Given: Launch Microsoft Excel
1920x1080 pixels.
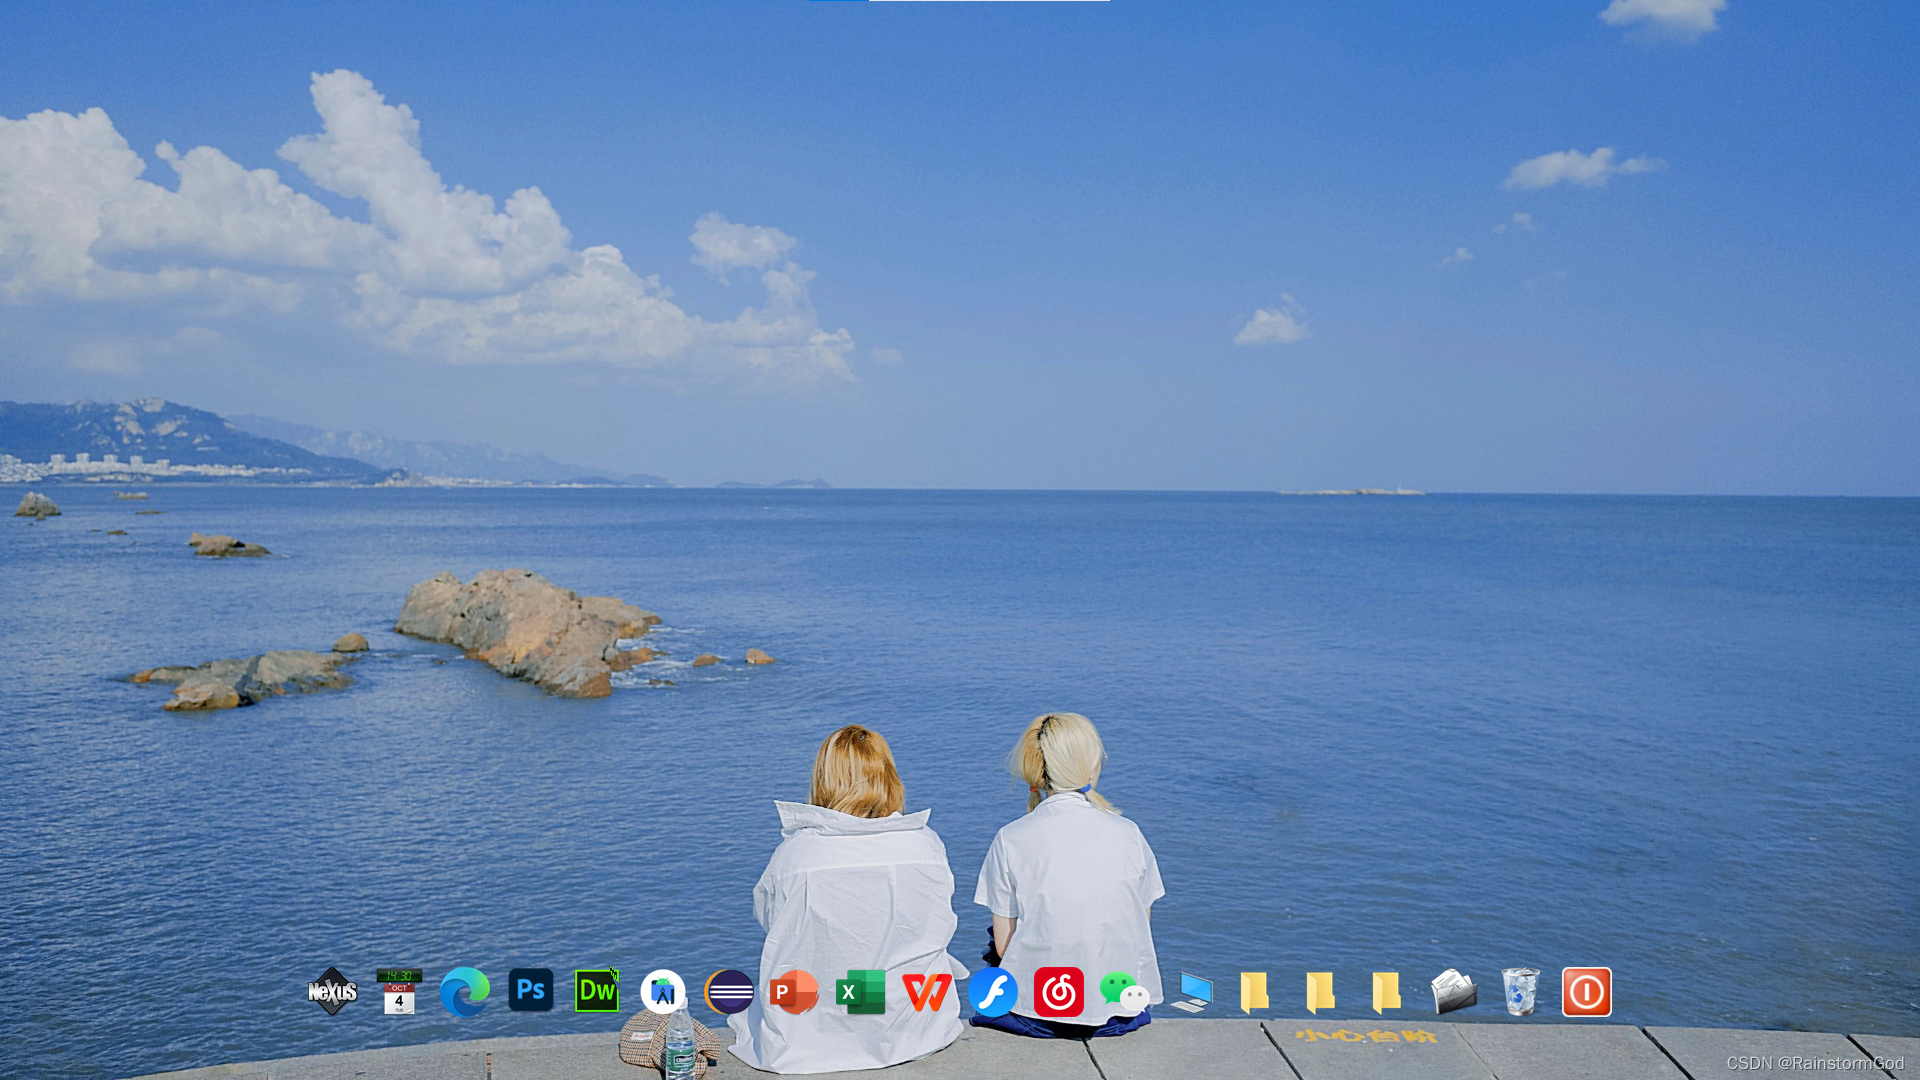Looking at the screenshot, I should coord(860,992).
